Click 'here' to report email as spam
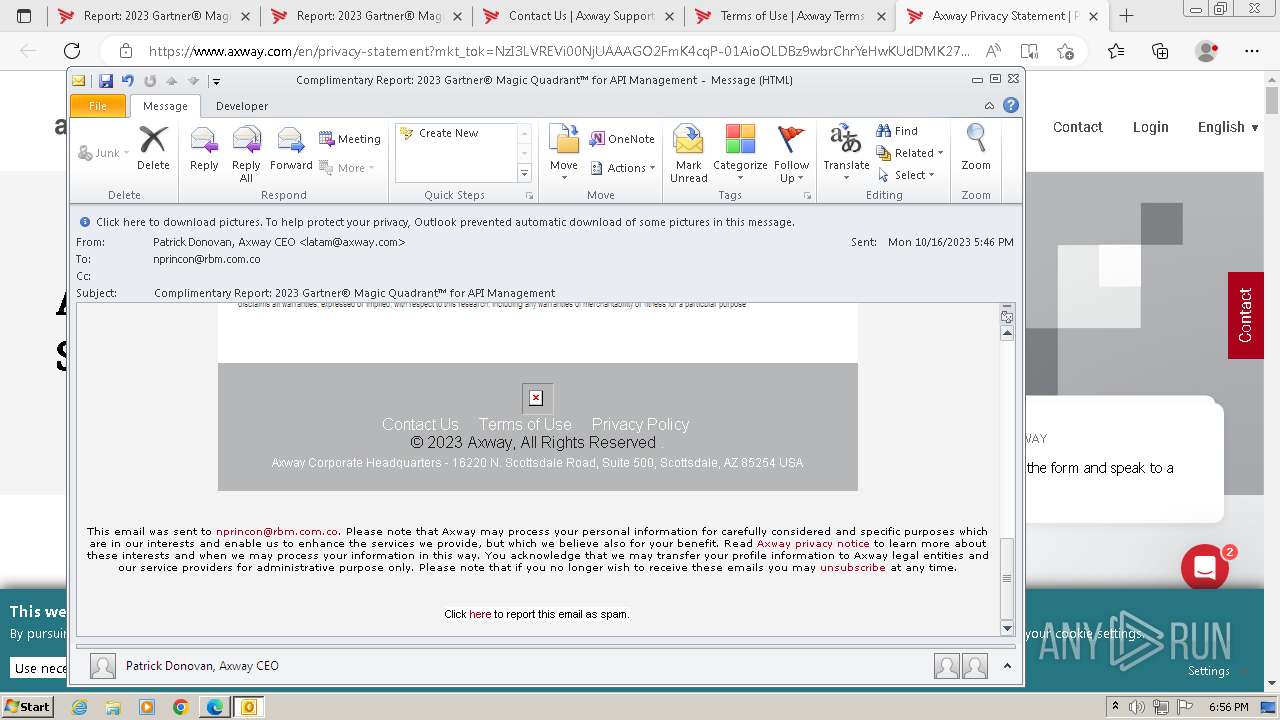Image resolution: width=1280 pixels, height=720 pixels. [480, 614]
